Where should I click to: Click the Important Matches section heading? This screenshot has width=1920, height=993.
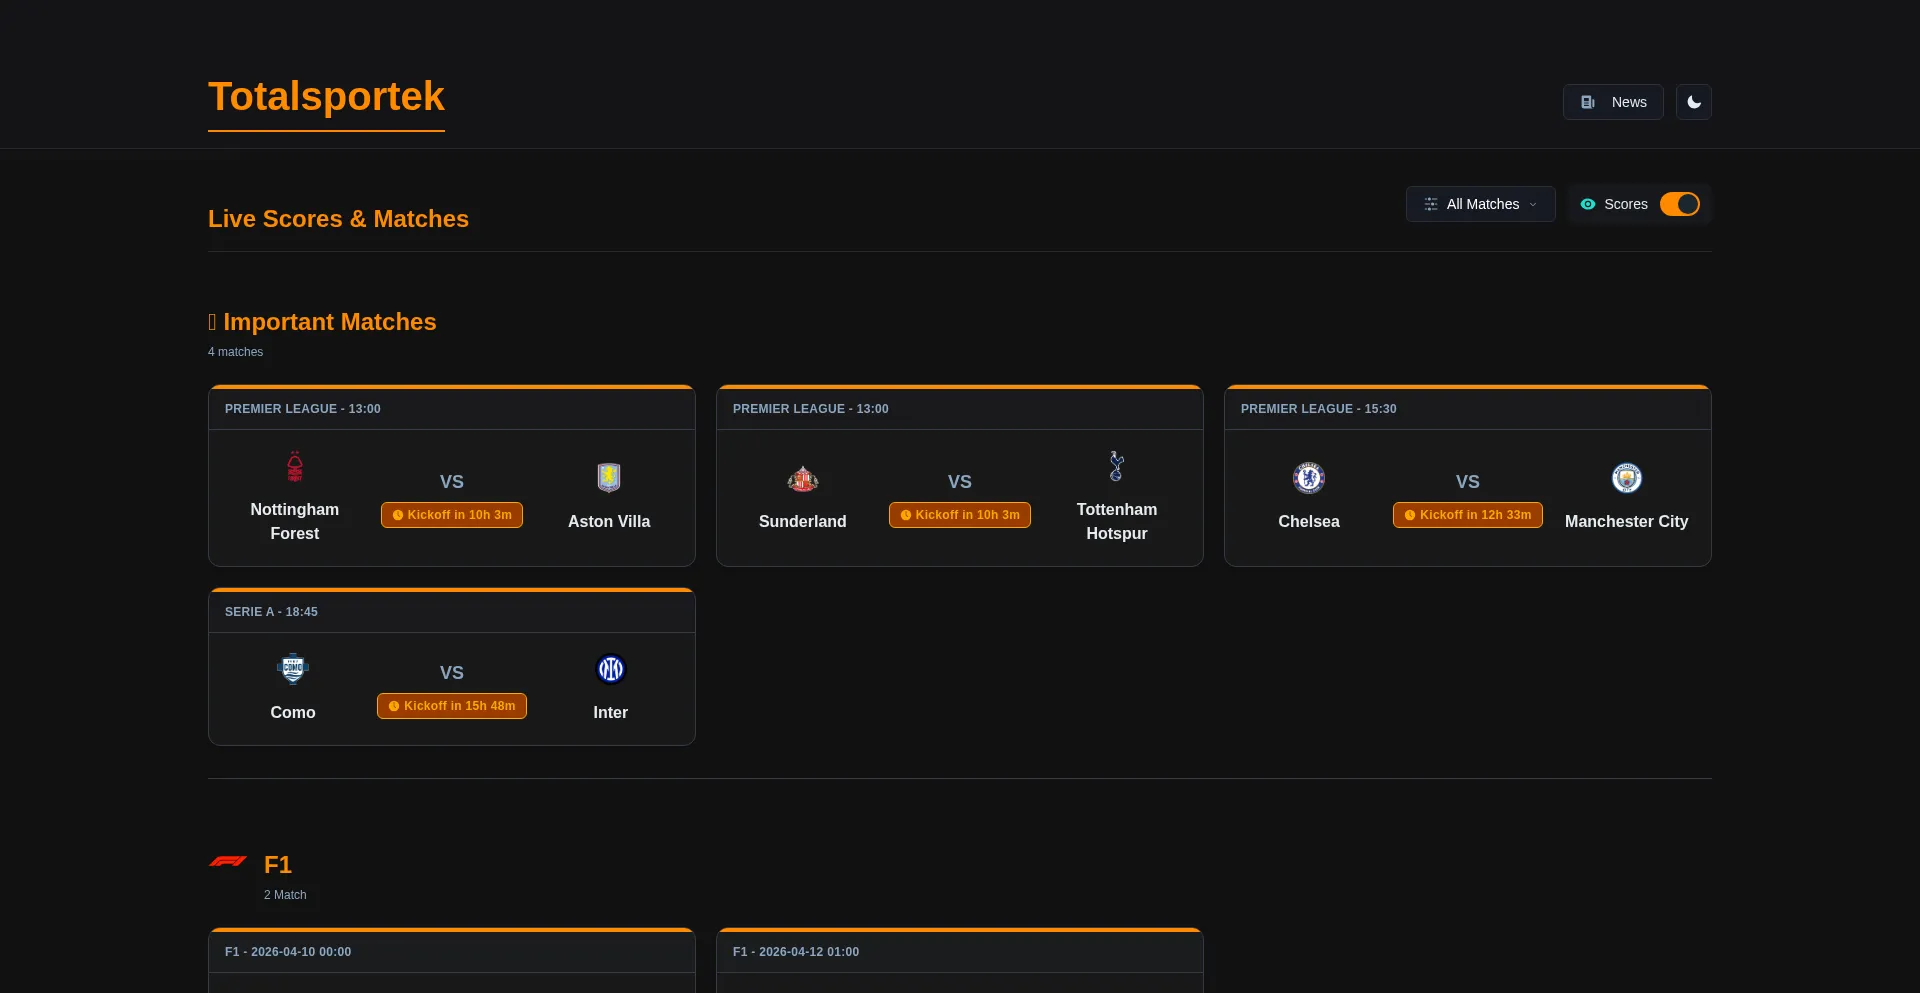(x=322, y=322)
